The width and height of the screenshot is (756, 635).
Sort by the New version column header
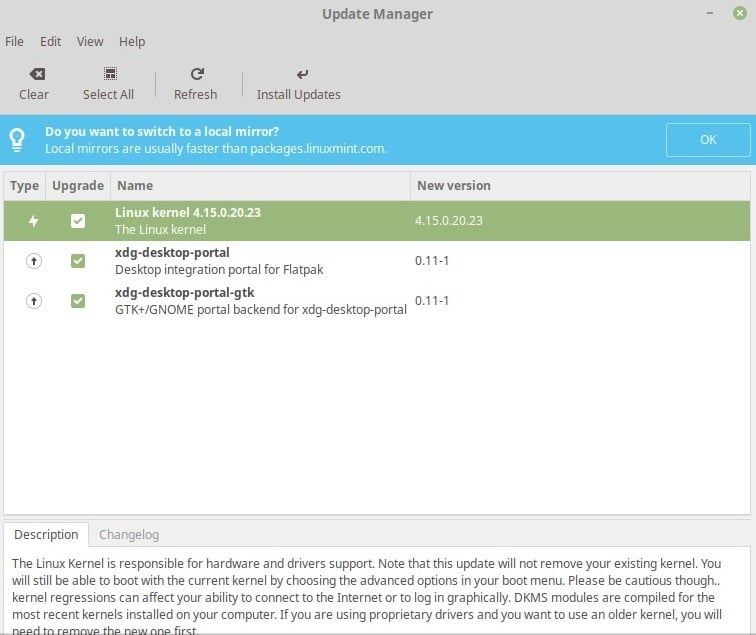click(580, 186)
